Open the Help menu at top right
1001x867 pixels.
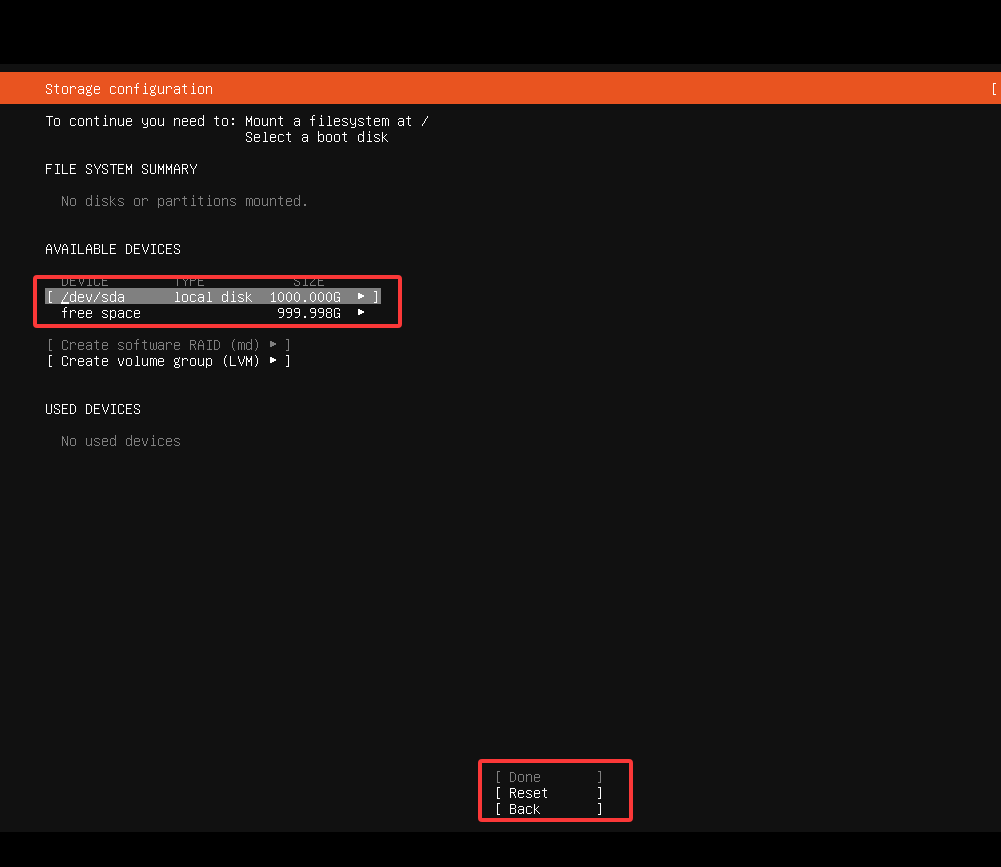tap(995, 88)
